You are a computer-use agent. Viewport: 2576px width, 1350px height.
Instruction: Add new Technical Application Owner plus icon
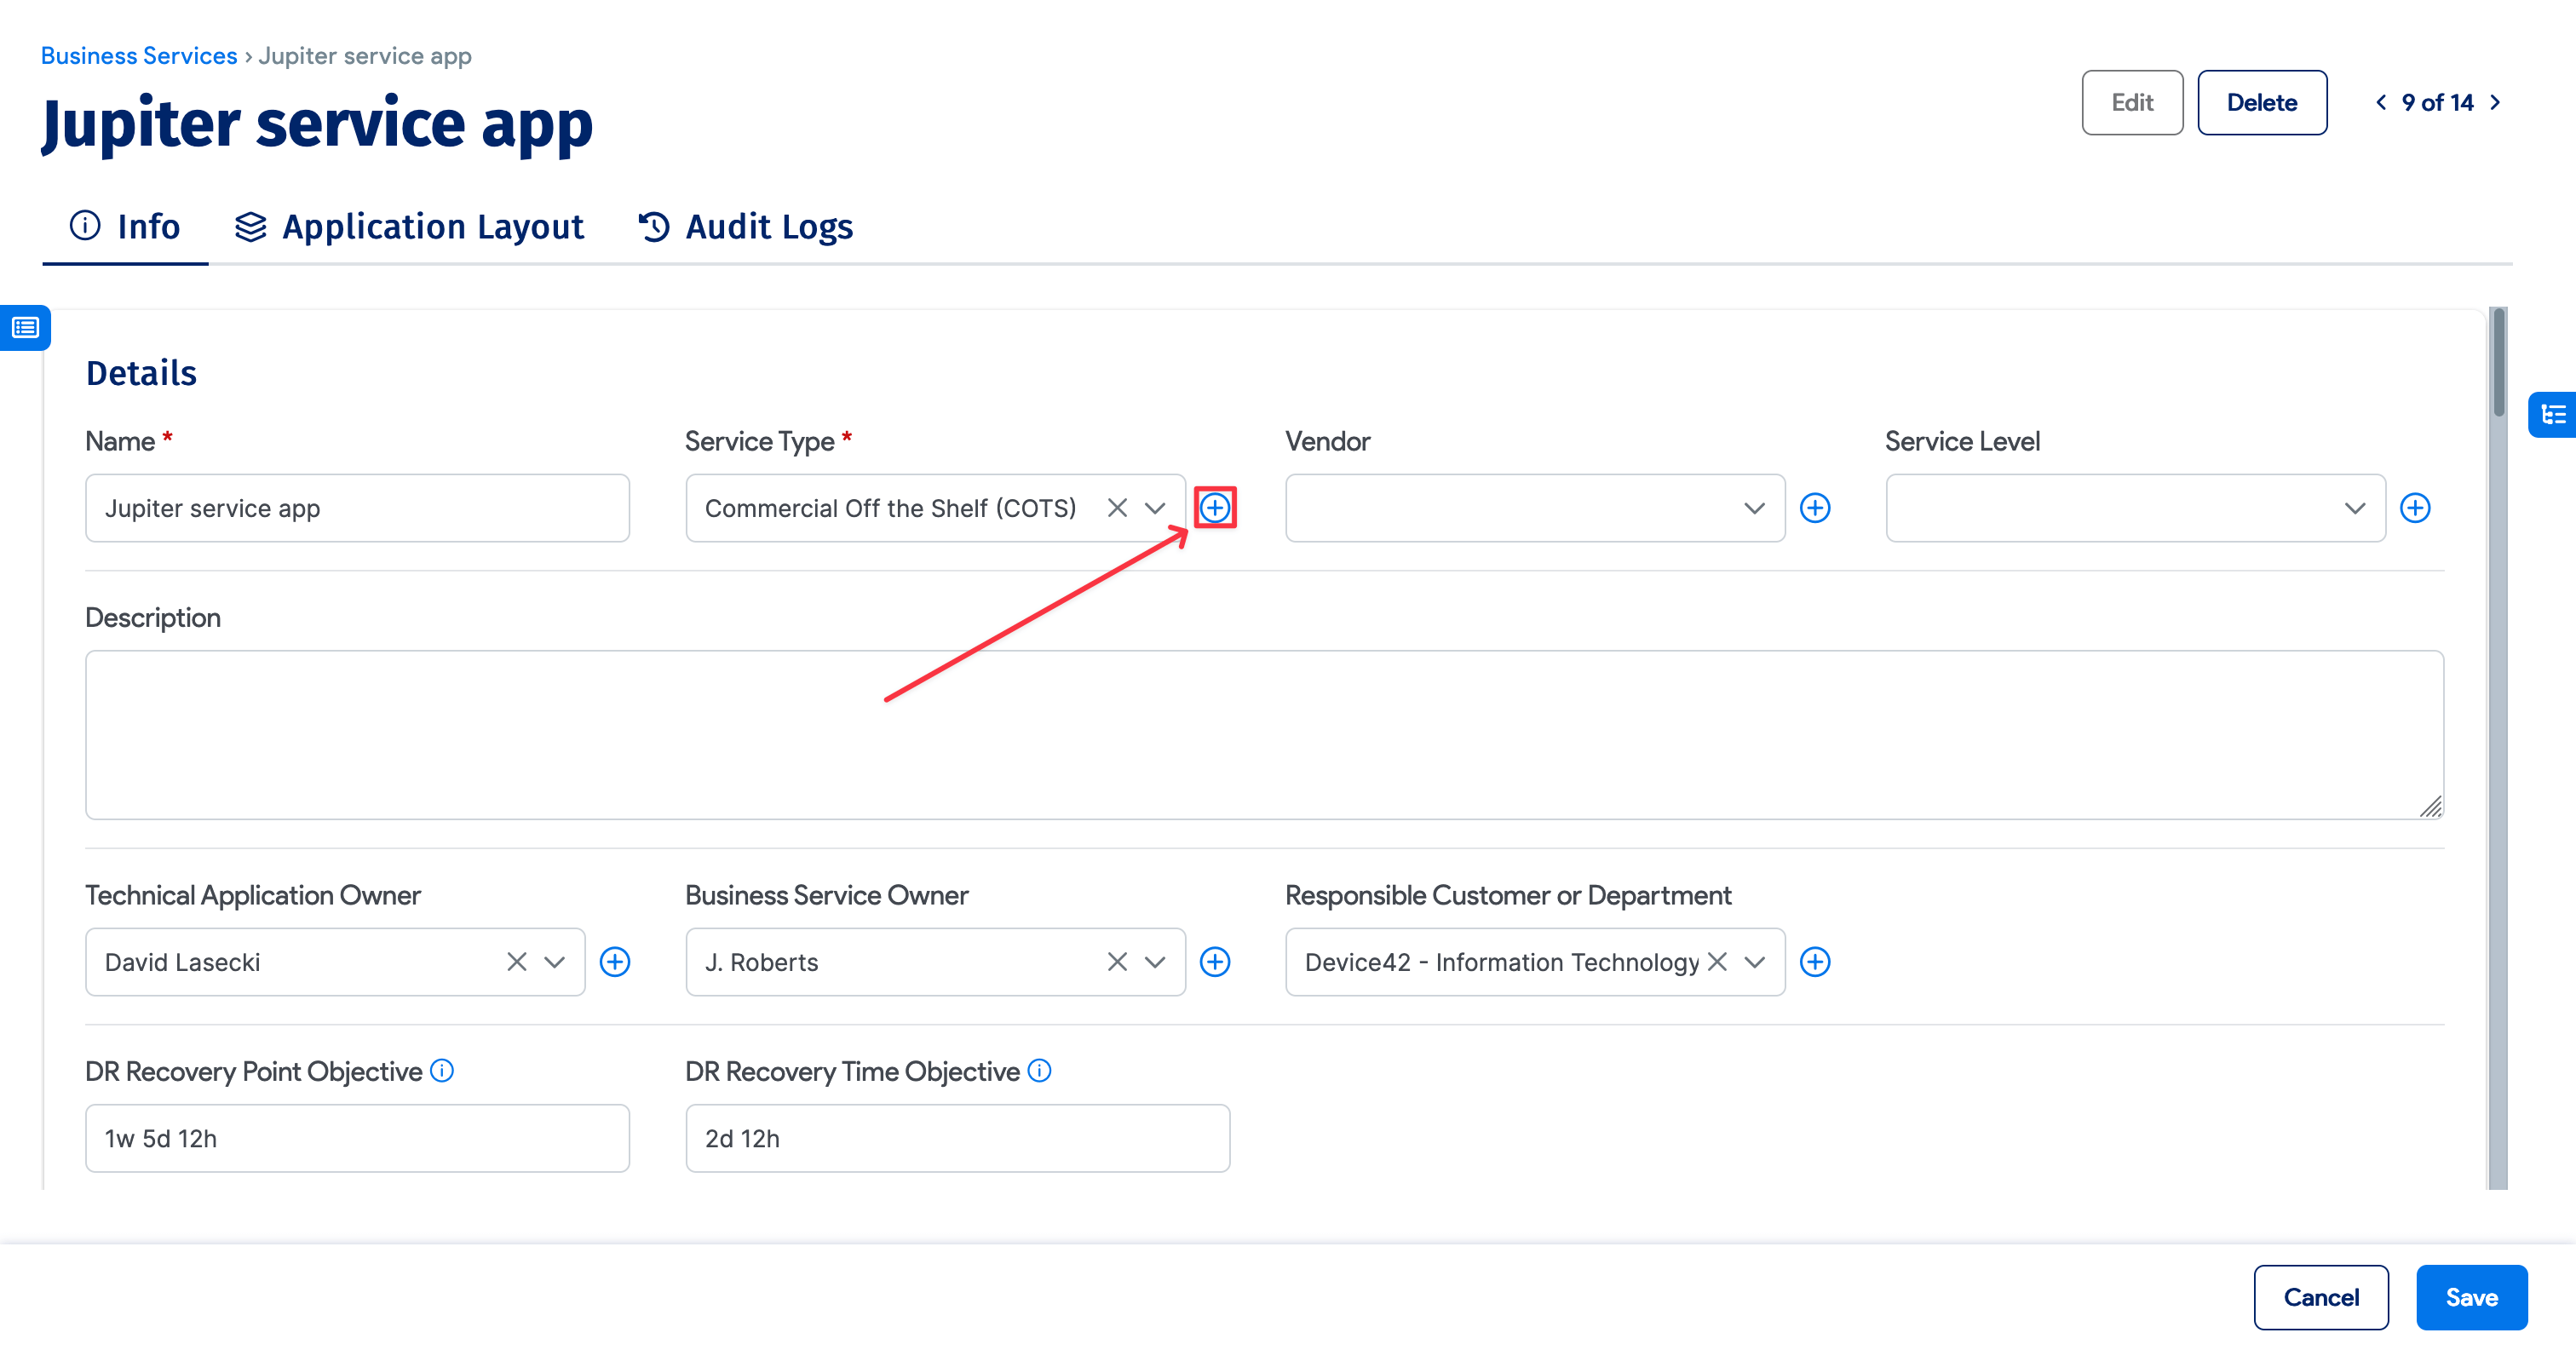[614, 962]
